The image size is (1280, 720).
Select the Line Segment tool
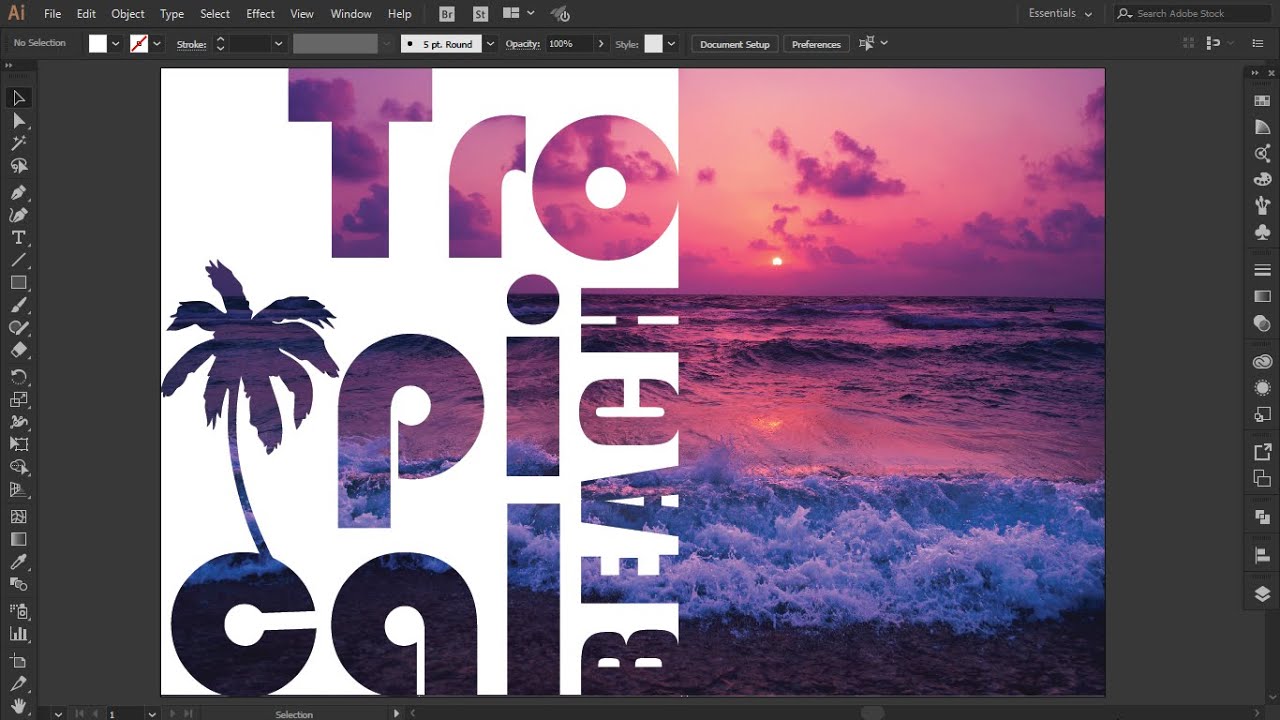tap(18, 260)
